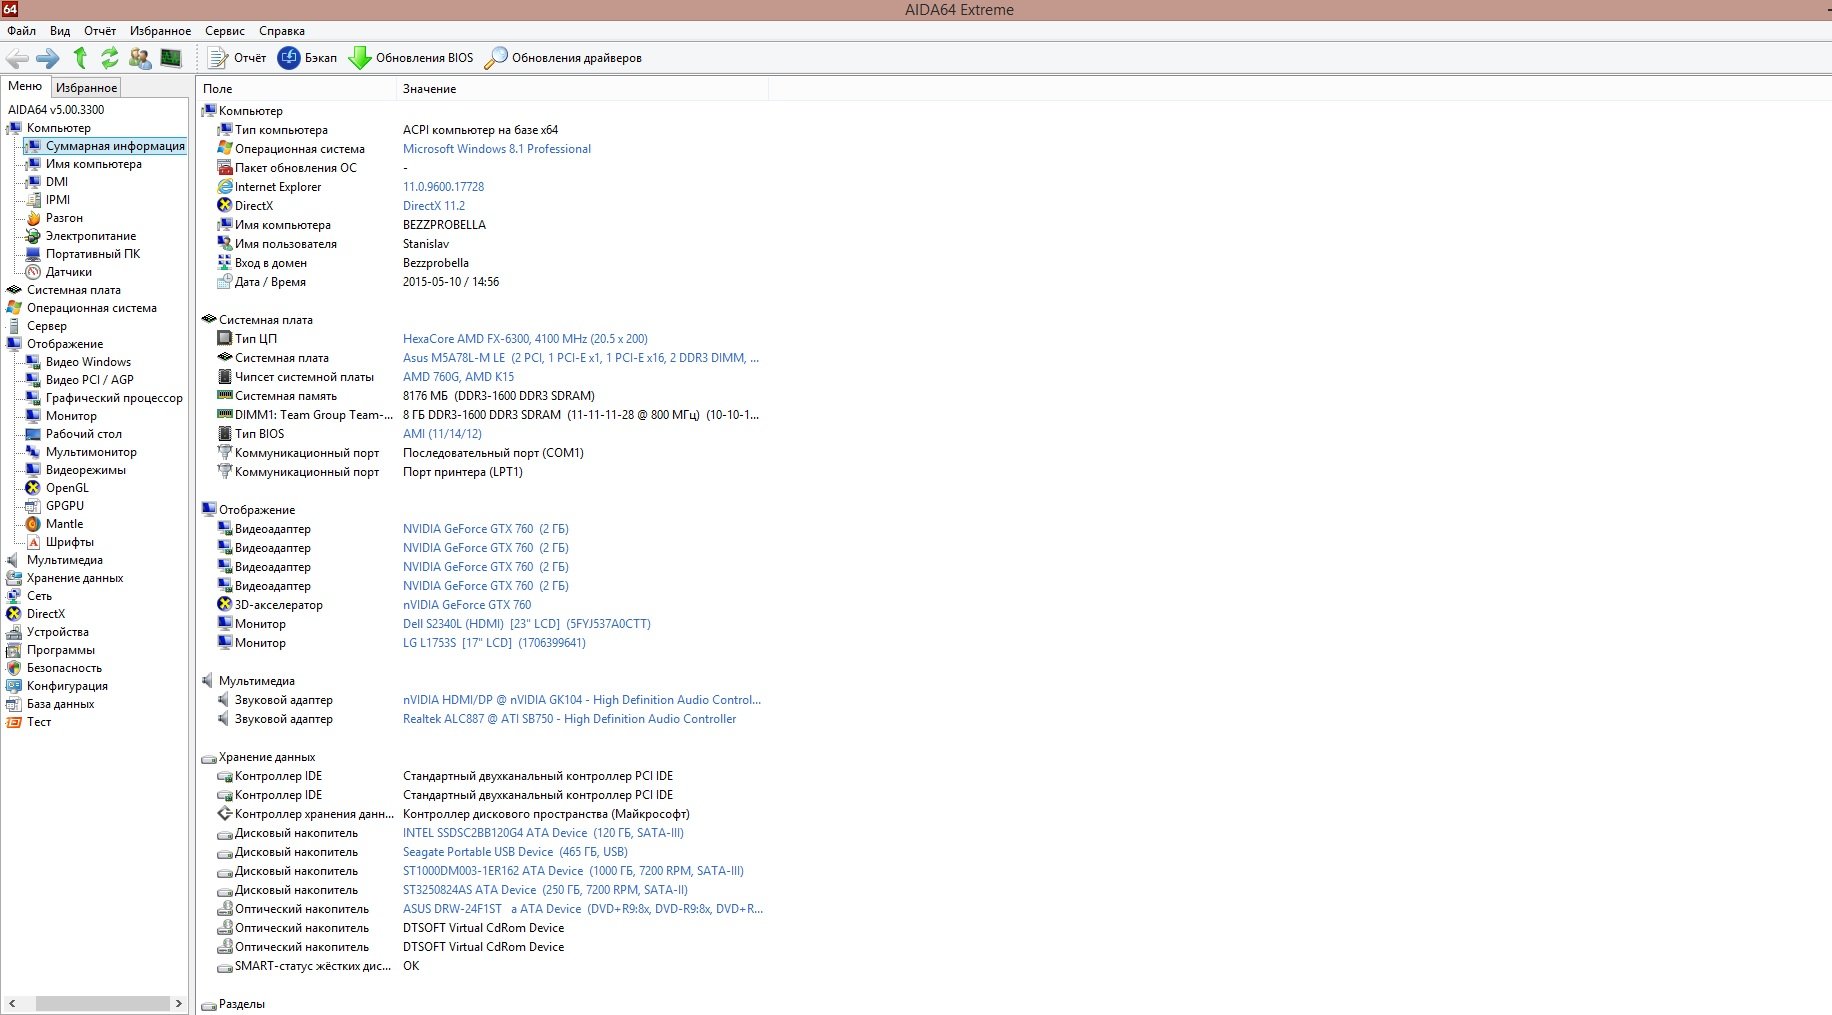
Task: Click the Back arrow toolbar icon
Action: [17, 58]
